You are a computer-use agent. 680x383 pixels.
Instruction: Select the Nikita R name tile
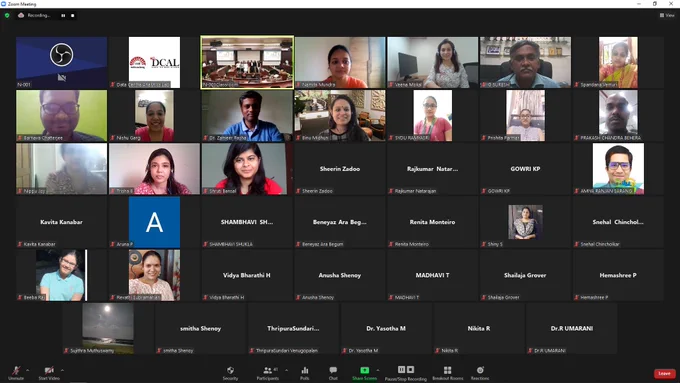click(479, 329)
